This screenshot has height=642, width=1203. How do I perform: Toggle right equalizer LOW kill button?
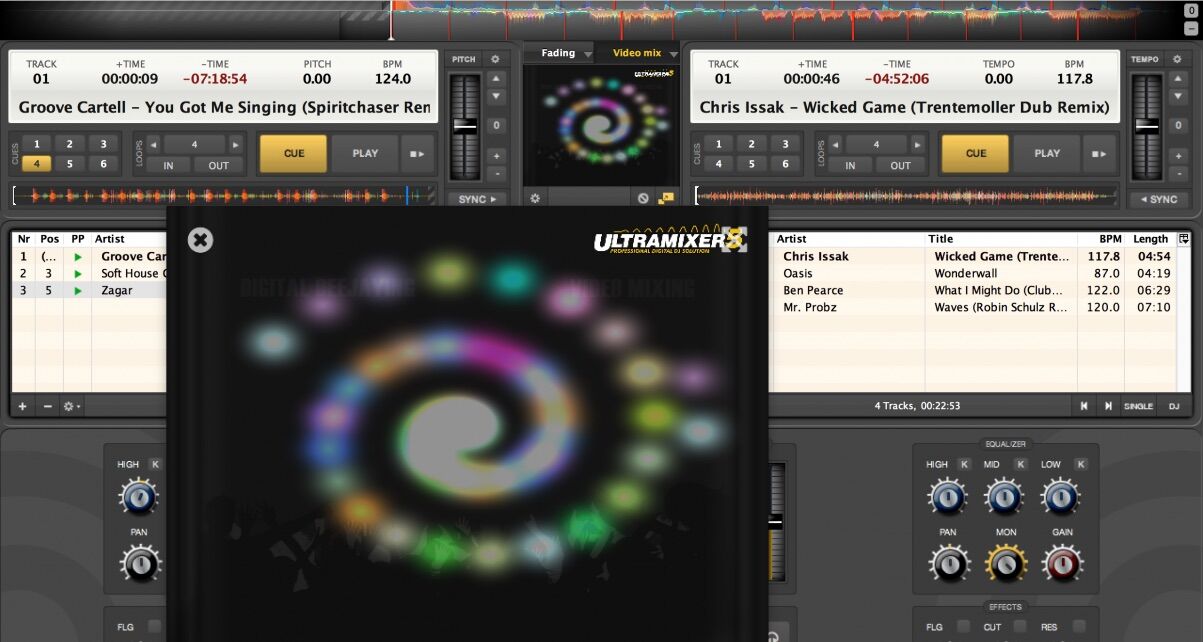1080,464
